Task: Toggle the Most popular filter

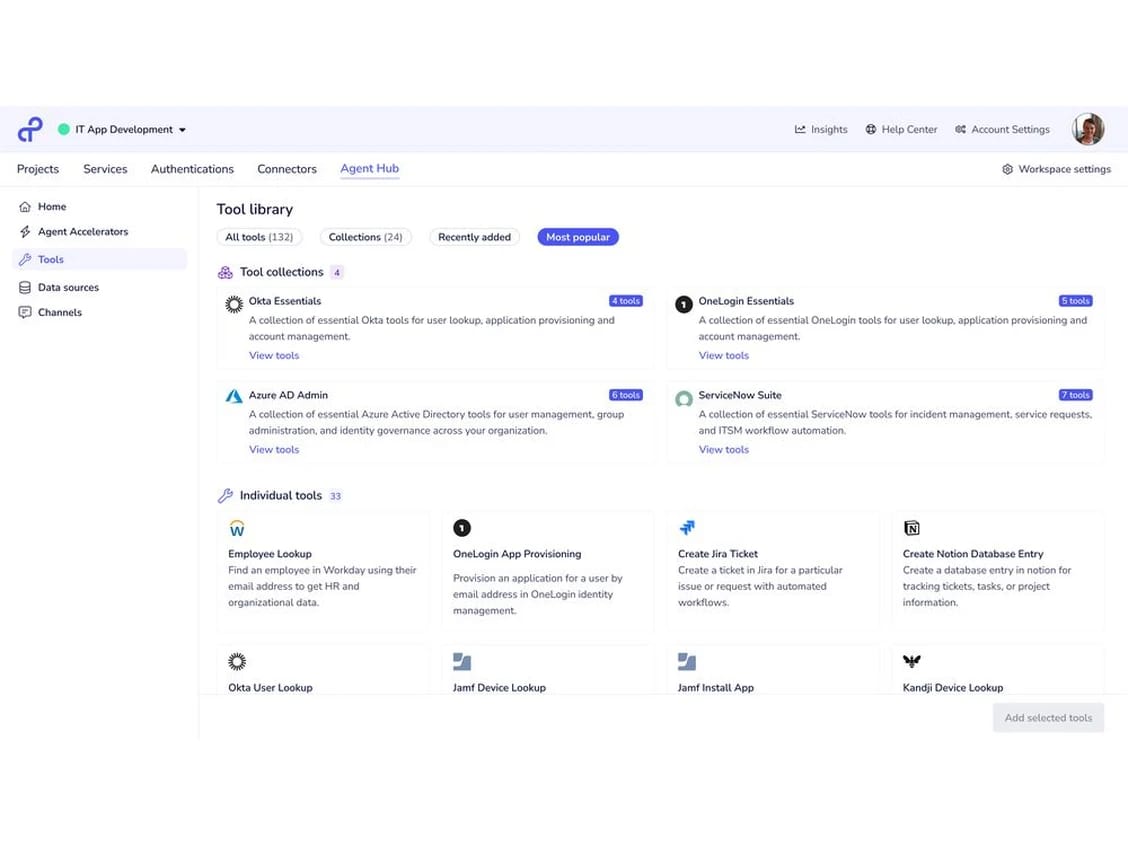Action: click(578, 237)
